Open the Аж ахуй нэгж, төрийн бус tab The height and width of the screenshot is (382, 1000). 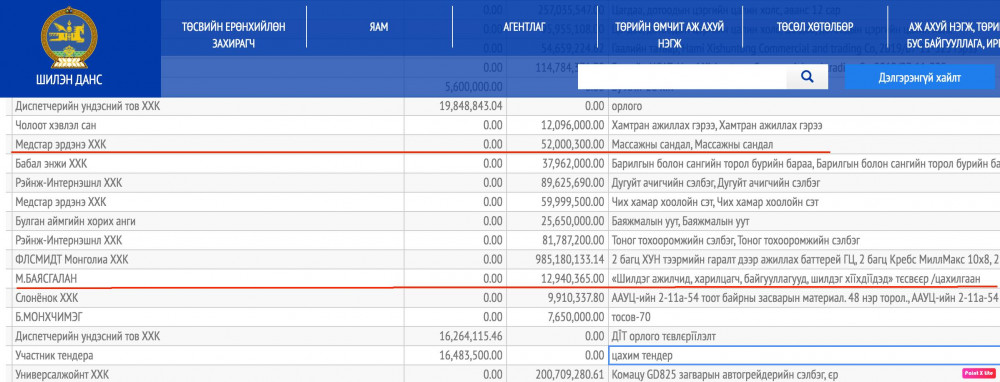tap(953, 36)
